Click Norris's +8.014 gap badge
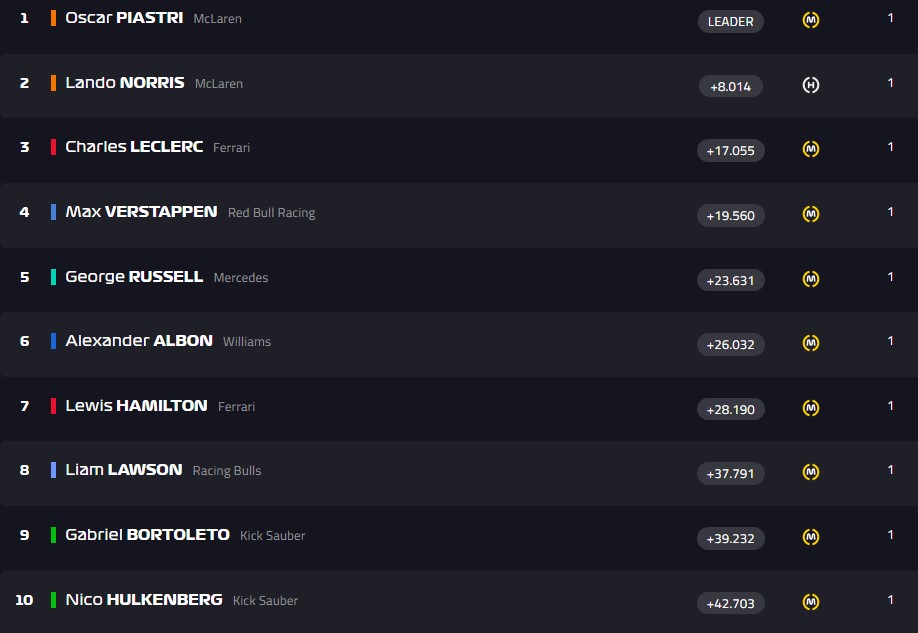Screen dimensions: 918x633 (x=730, y=86)
